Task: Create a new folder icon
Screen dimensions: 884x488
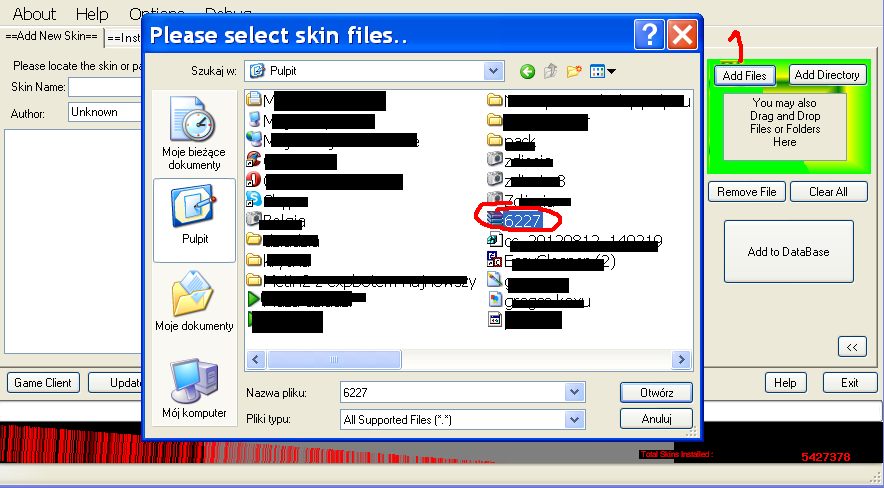Action: [574, 72]
